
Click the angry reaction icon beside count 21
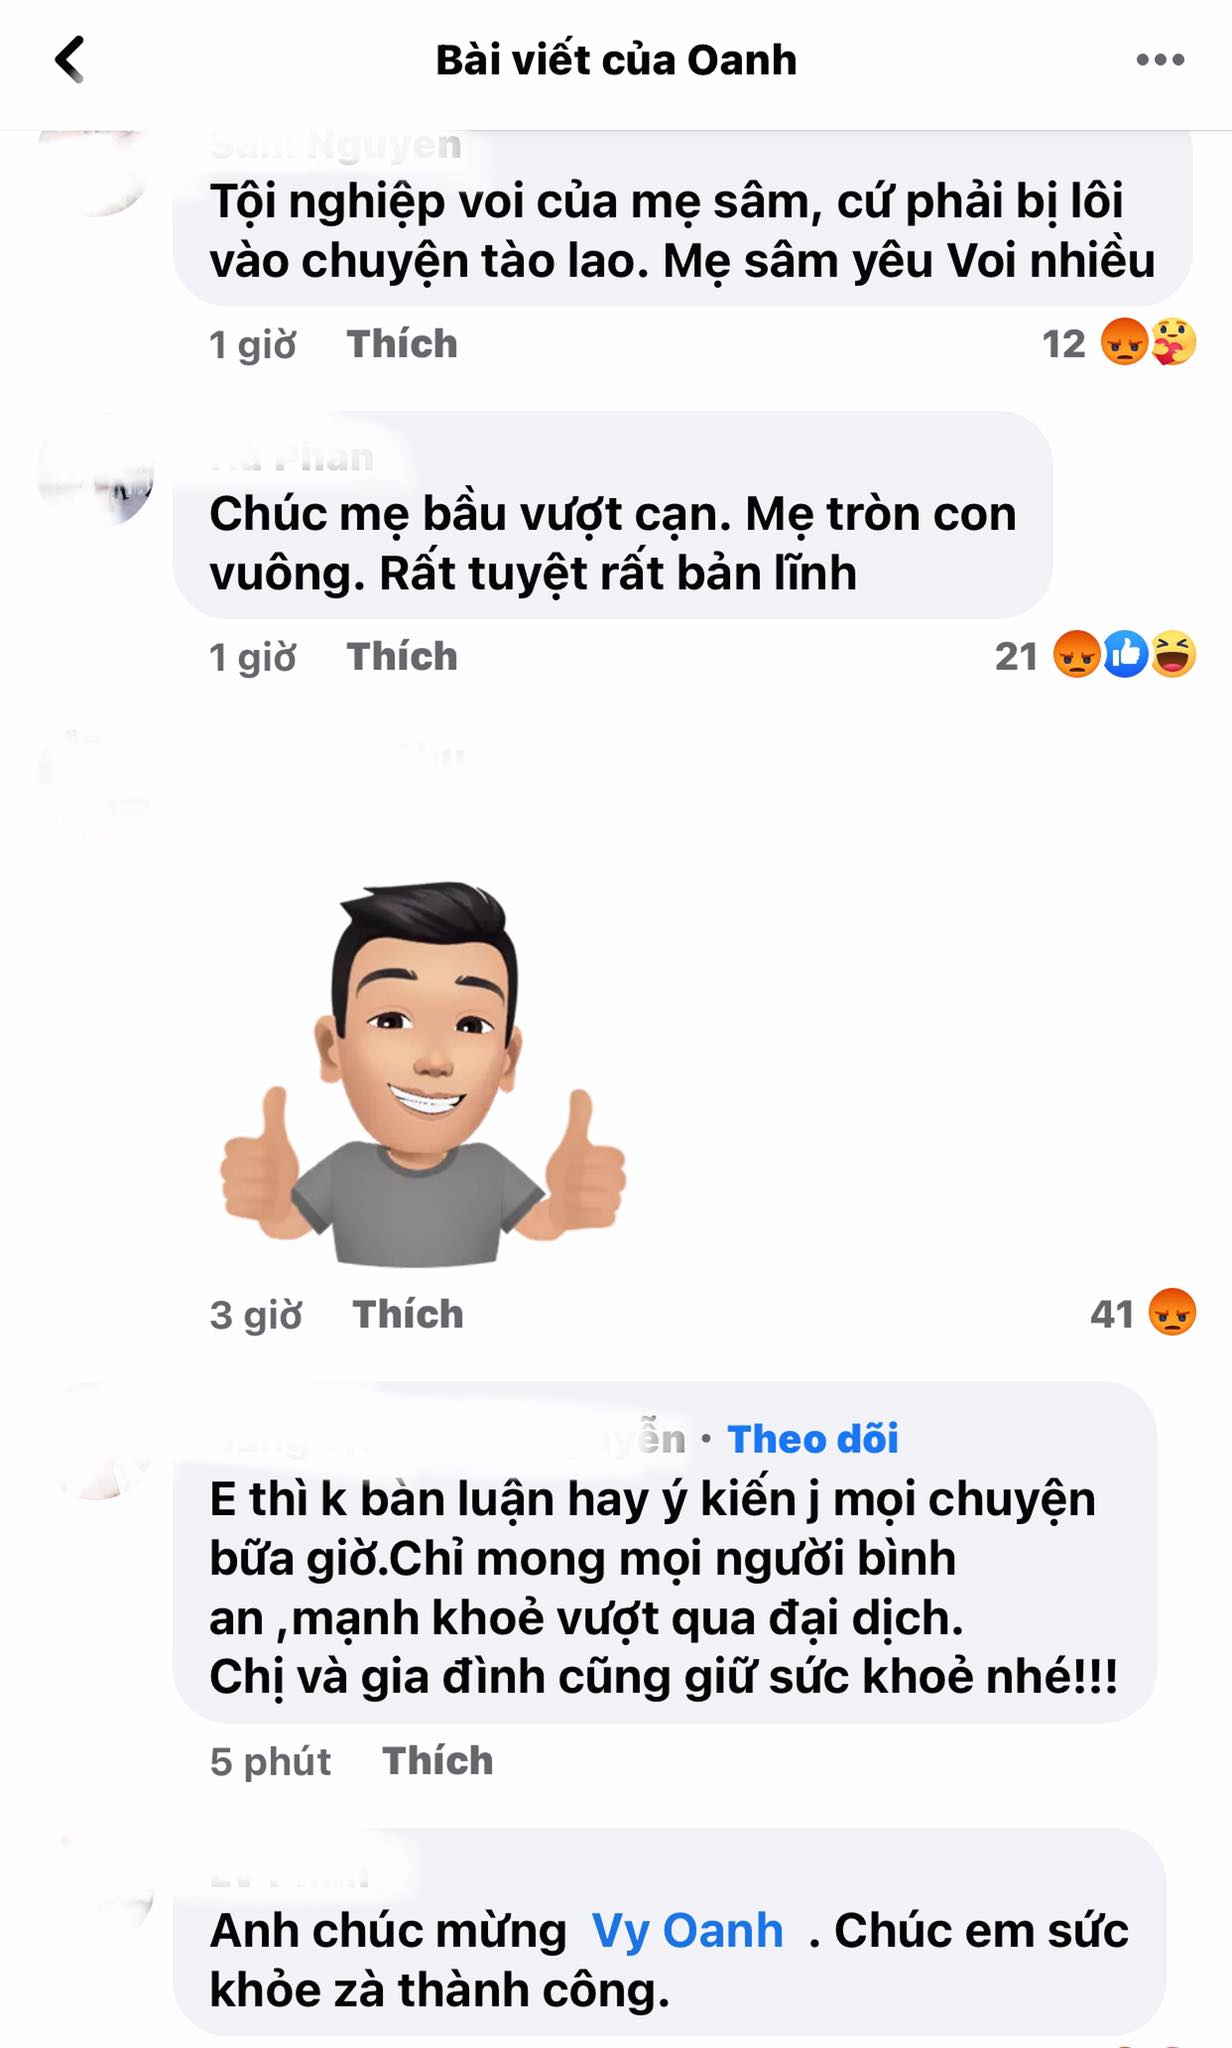tap(1077, 655)
